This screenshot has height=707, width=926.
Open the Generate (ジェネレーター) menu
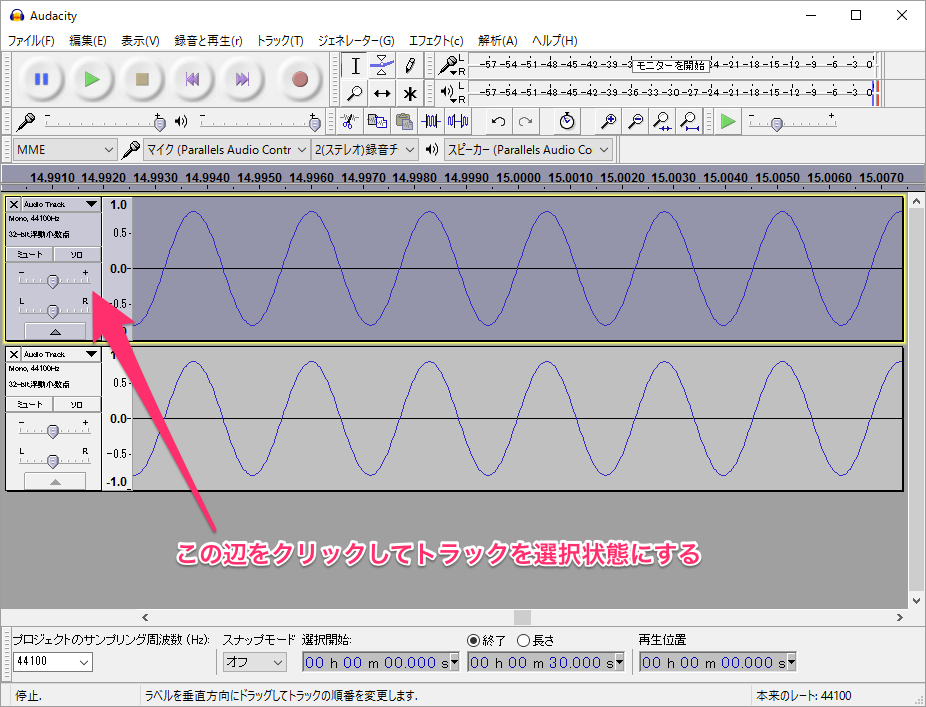tap(356, 41)
